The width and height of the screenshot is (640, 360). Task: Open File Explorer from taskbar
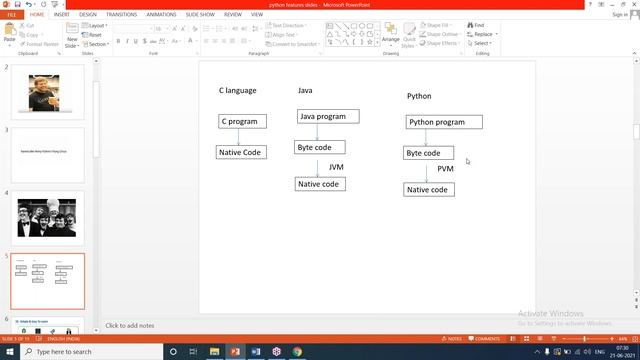[x=214, y=351]
